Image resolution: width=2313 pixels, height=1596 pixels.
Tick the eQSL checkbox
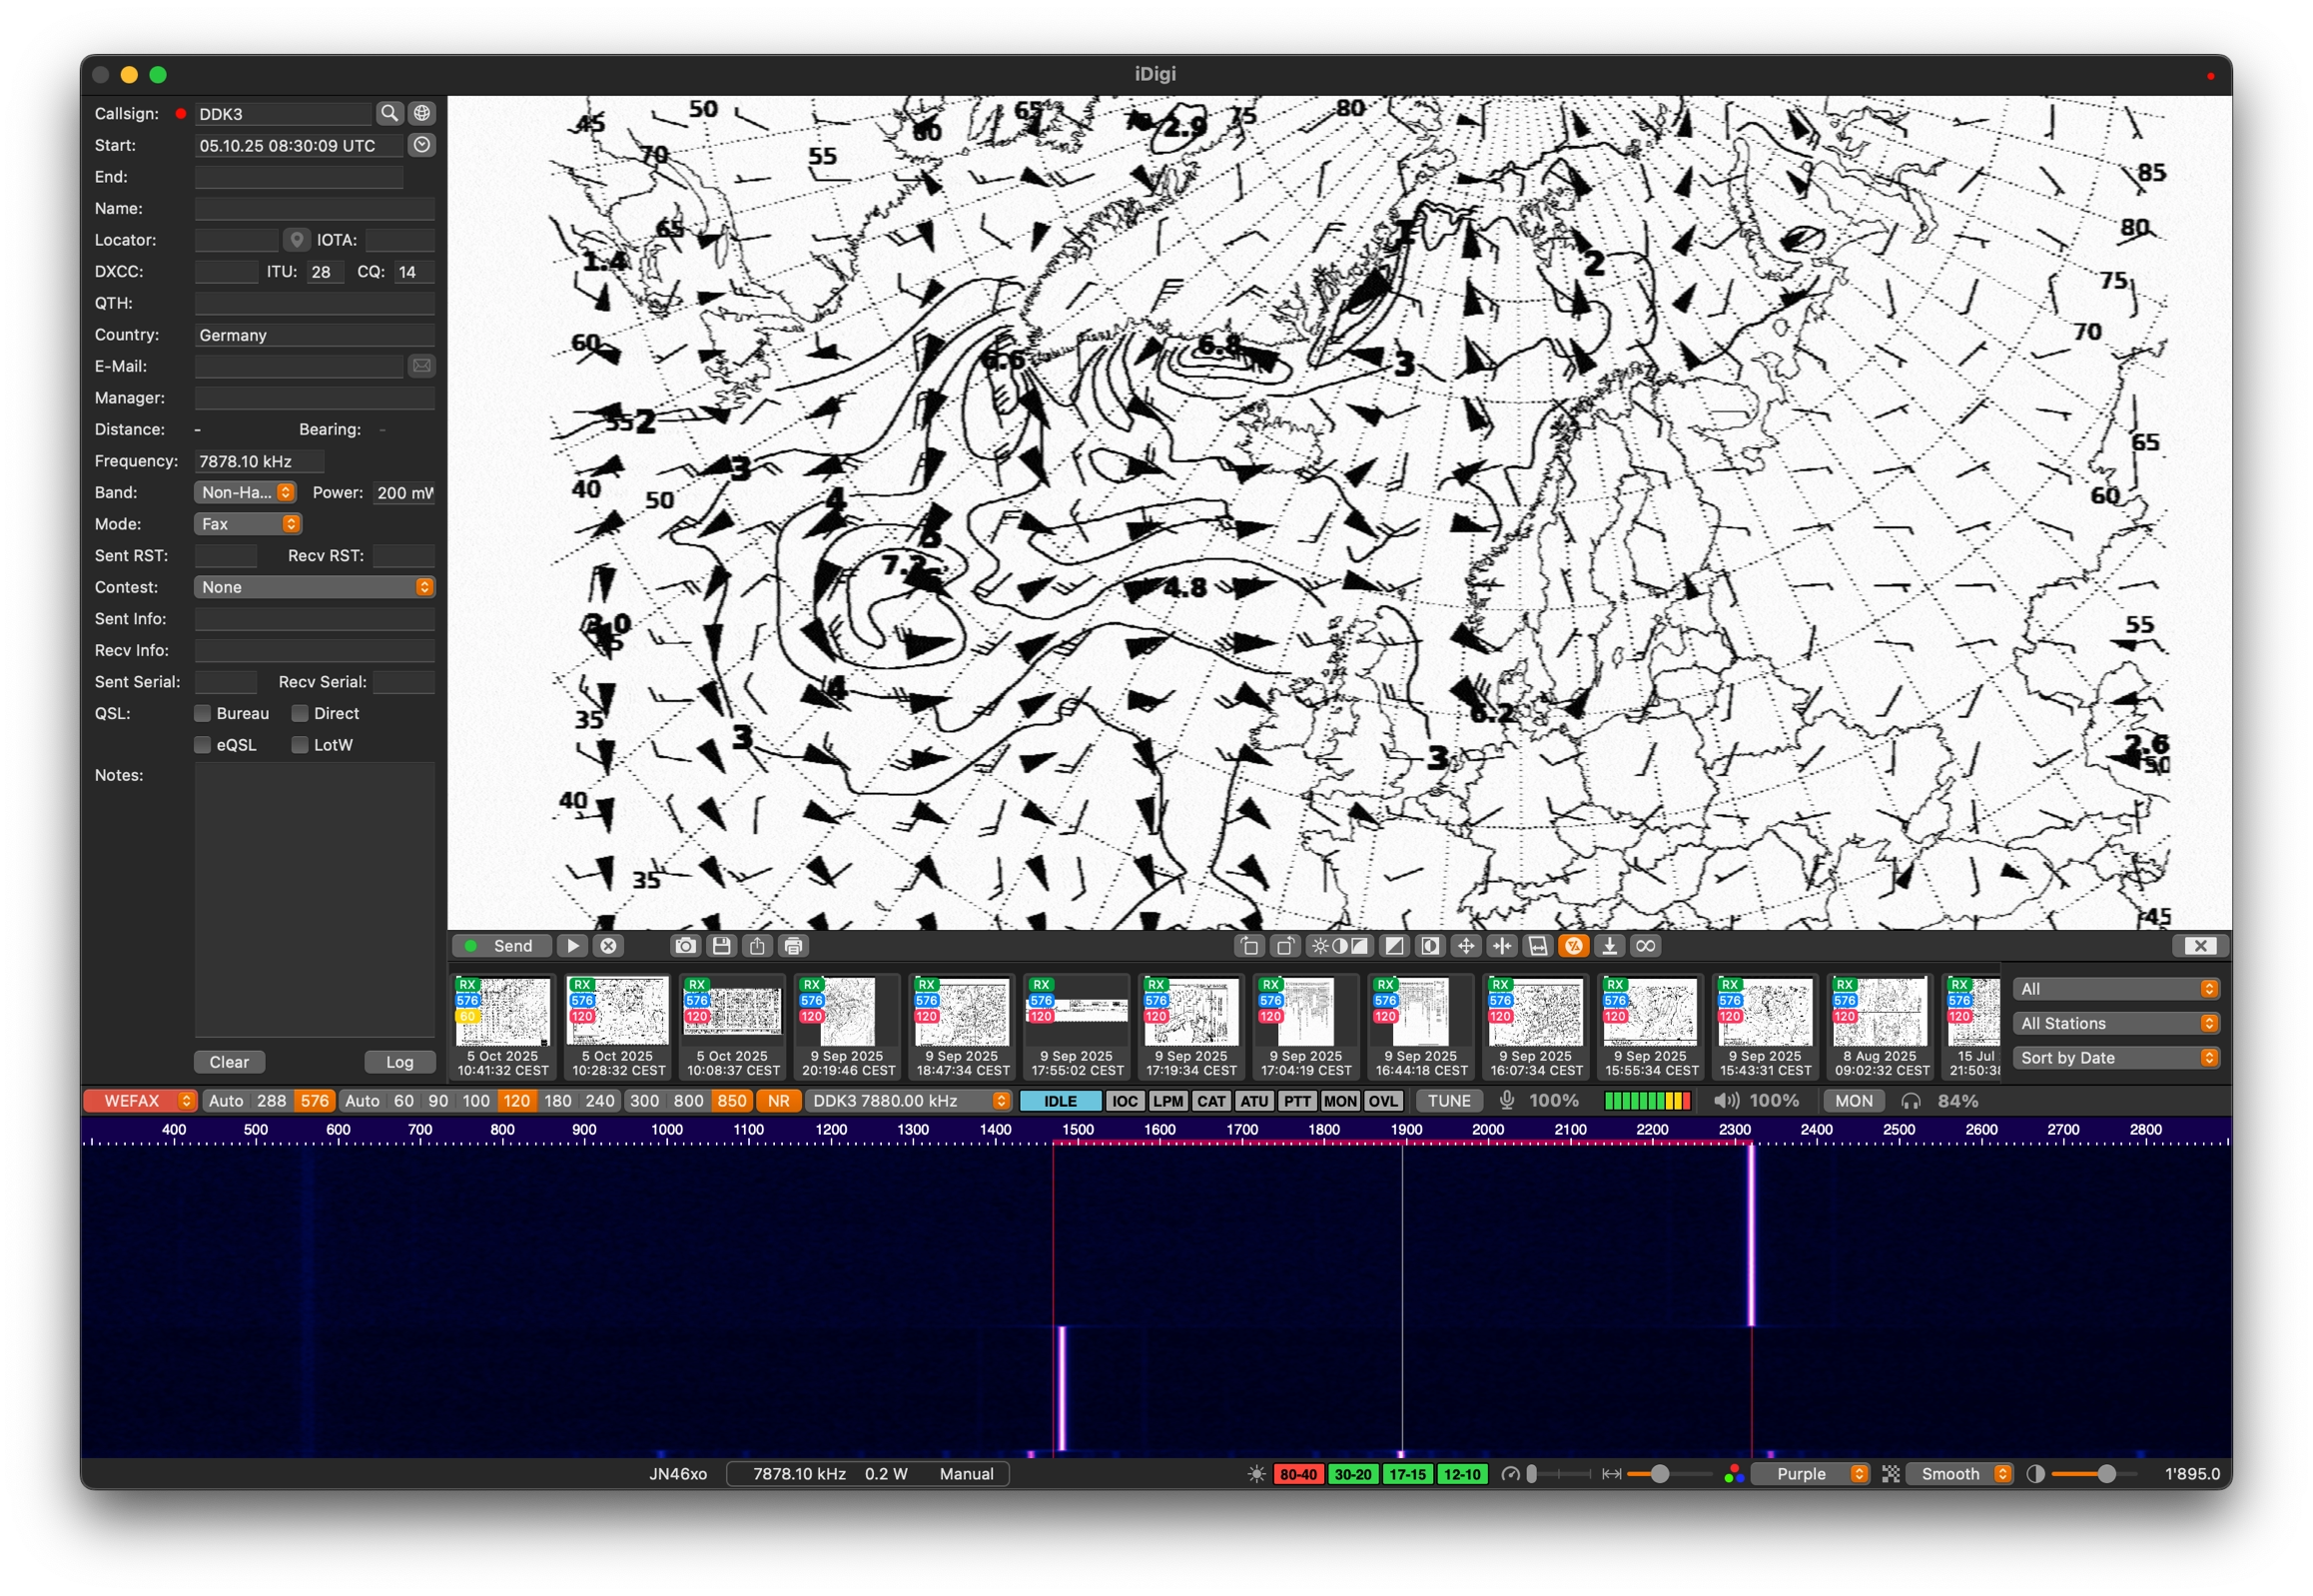[202, 746]
